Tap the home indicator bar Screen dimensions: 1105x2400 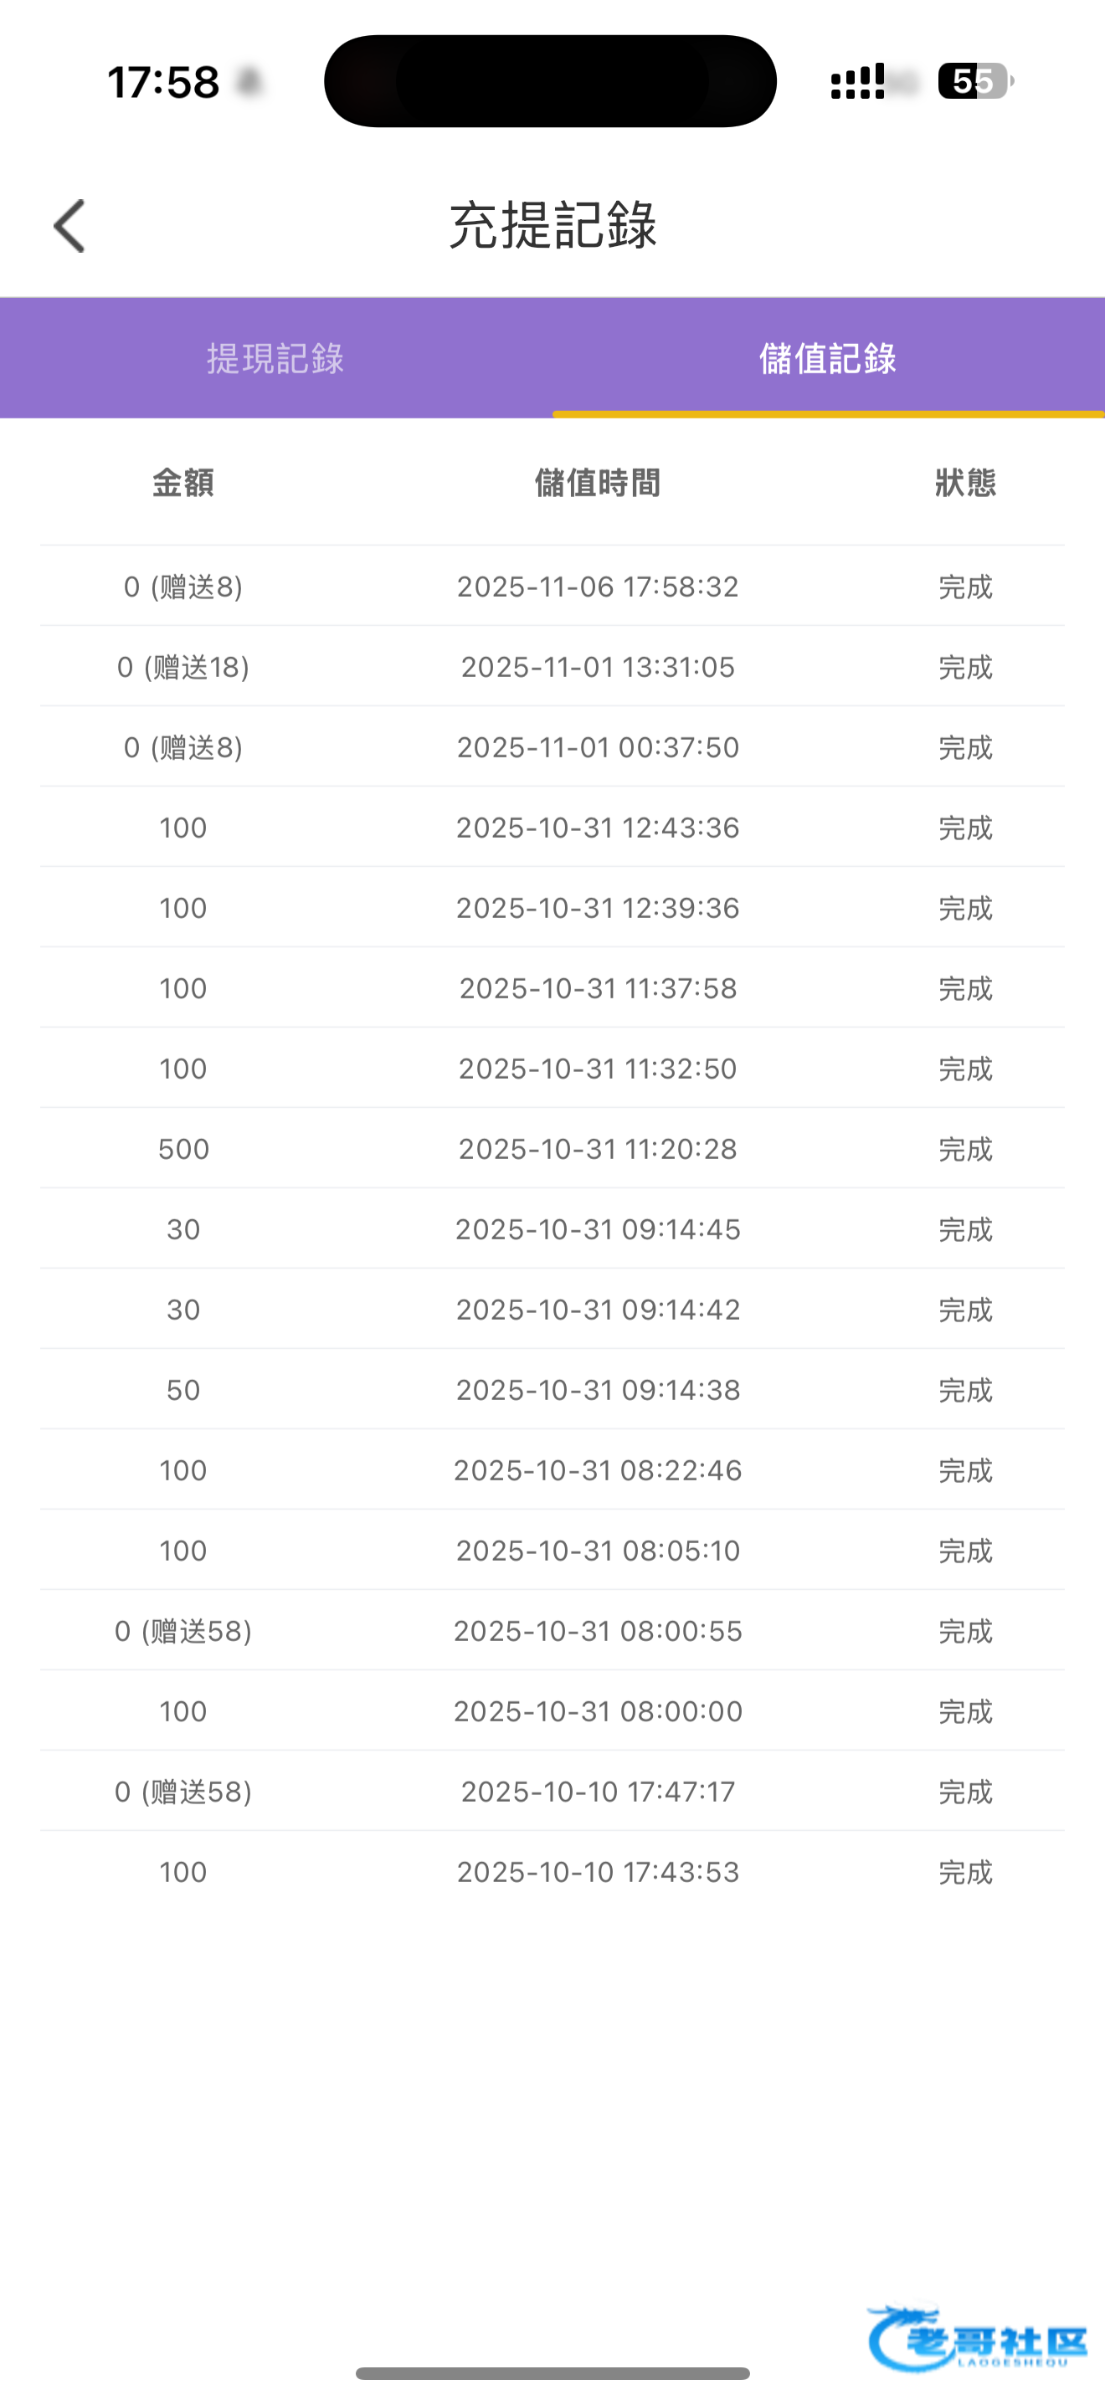pyautogui.click(x=552, y=2373)
